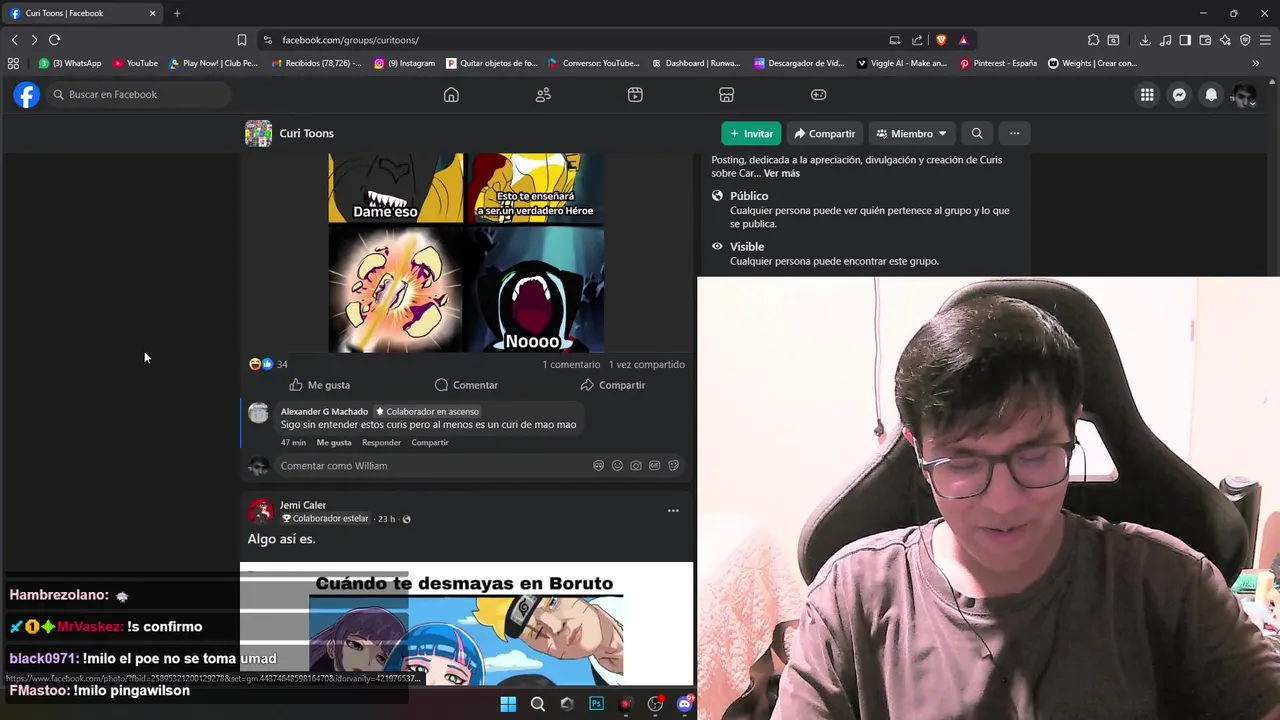This screenshot has width=1280, height=720.
Task: Click the Facebook logo icon
Action: tap(27, 94)
